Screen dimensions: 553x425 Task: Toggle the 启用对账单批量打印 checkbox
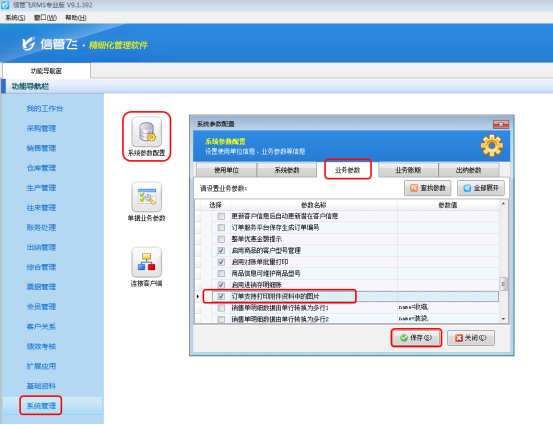click(221, 262)
